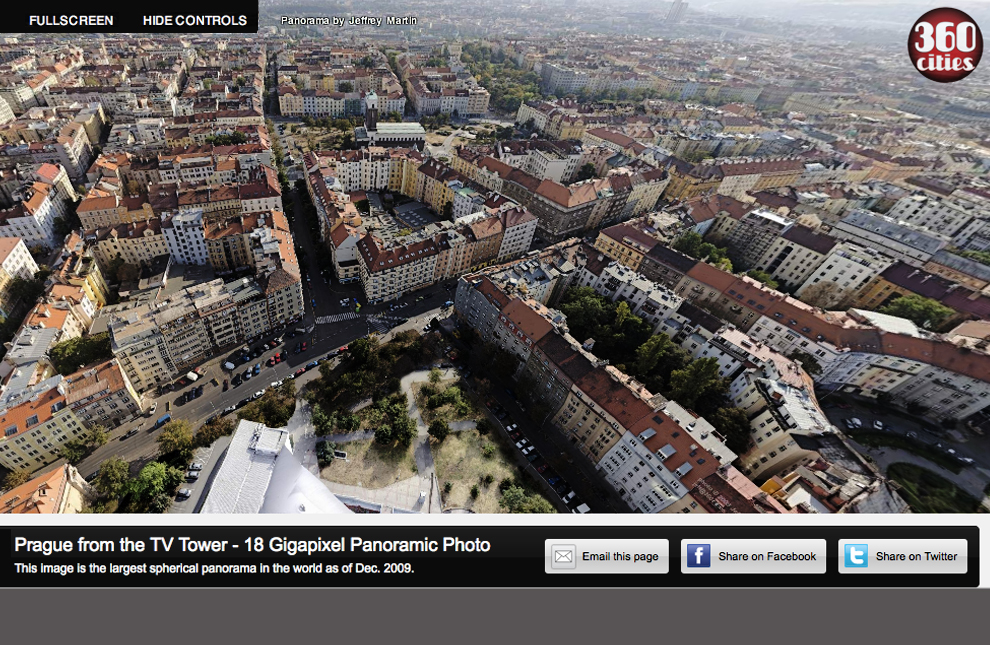Click the largest spherical panorama subtitle text
The width and height of the screenshot is (990, 645).
(x=214, y=569)
